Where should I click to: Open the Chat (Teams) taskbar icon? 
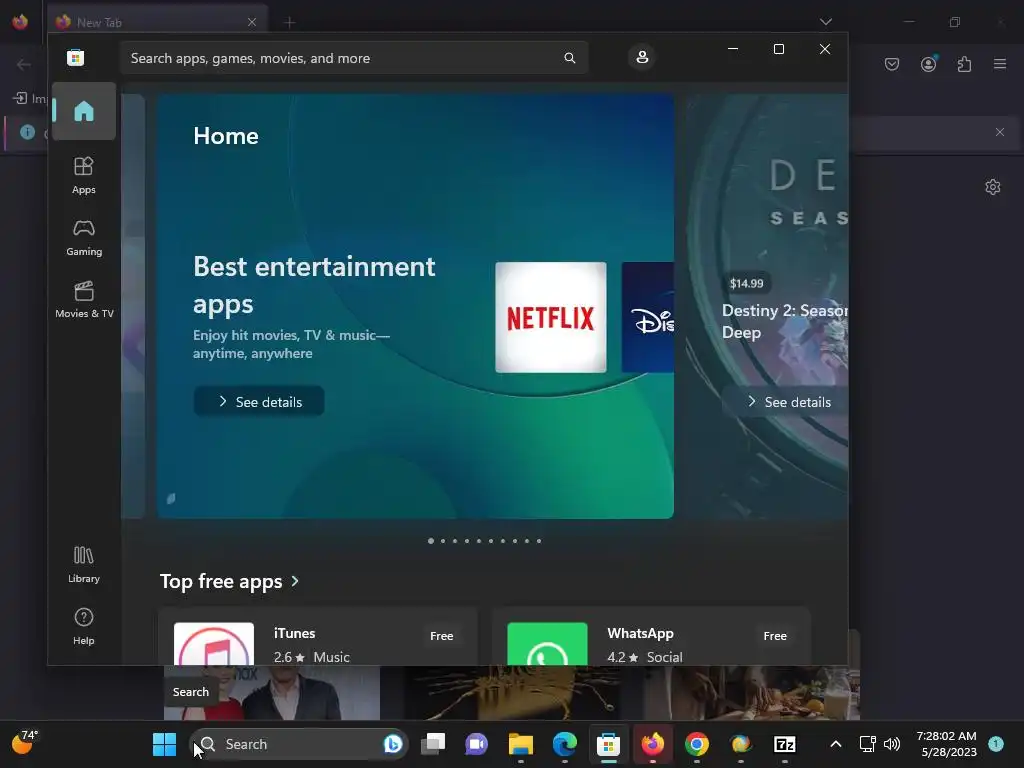[x=477, y=744]
